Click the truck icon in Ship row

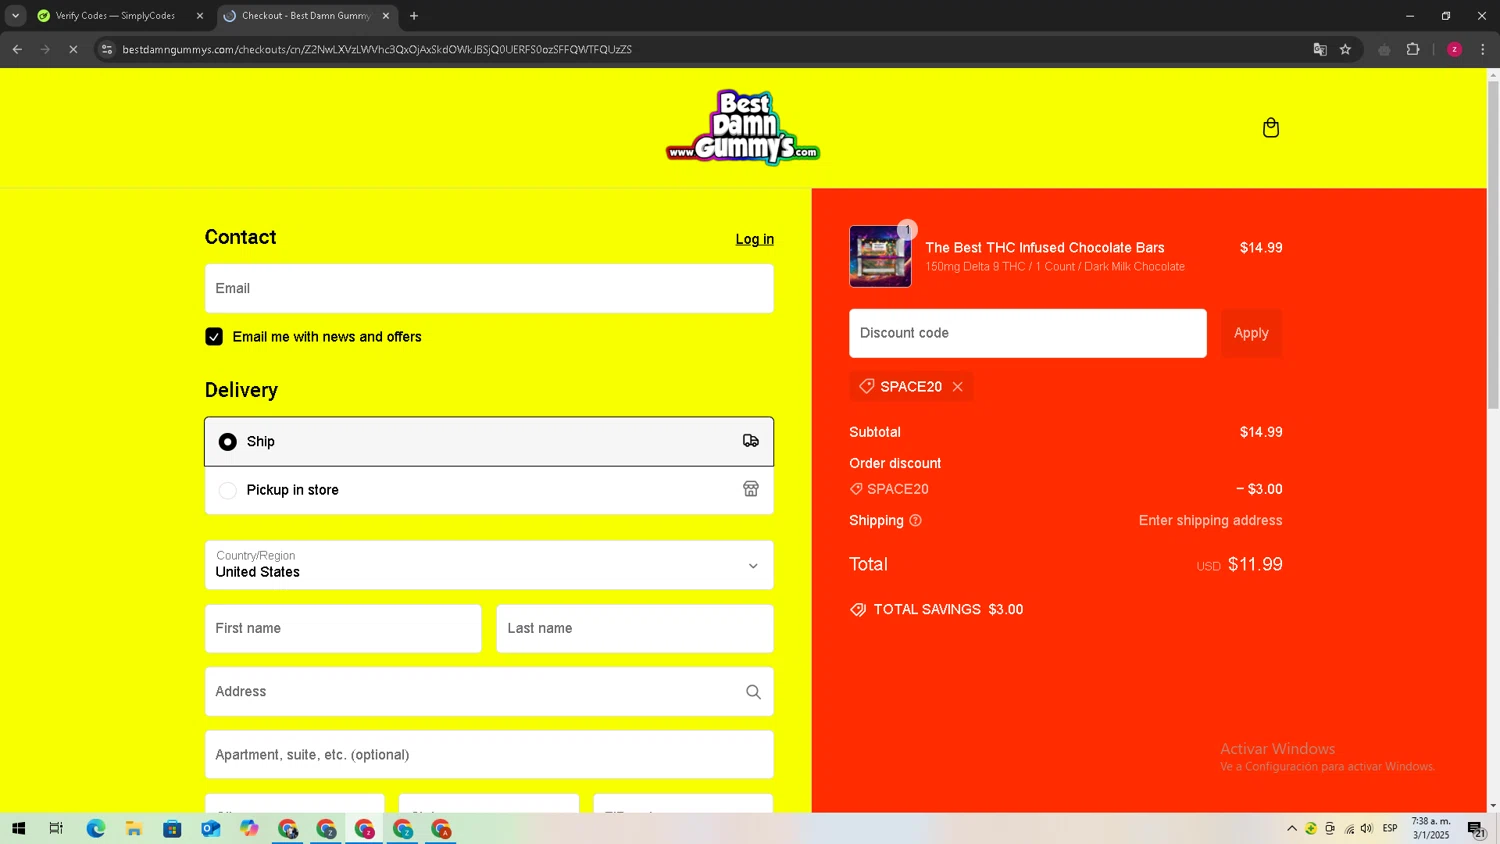[751, 441]
